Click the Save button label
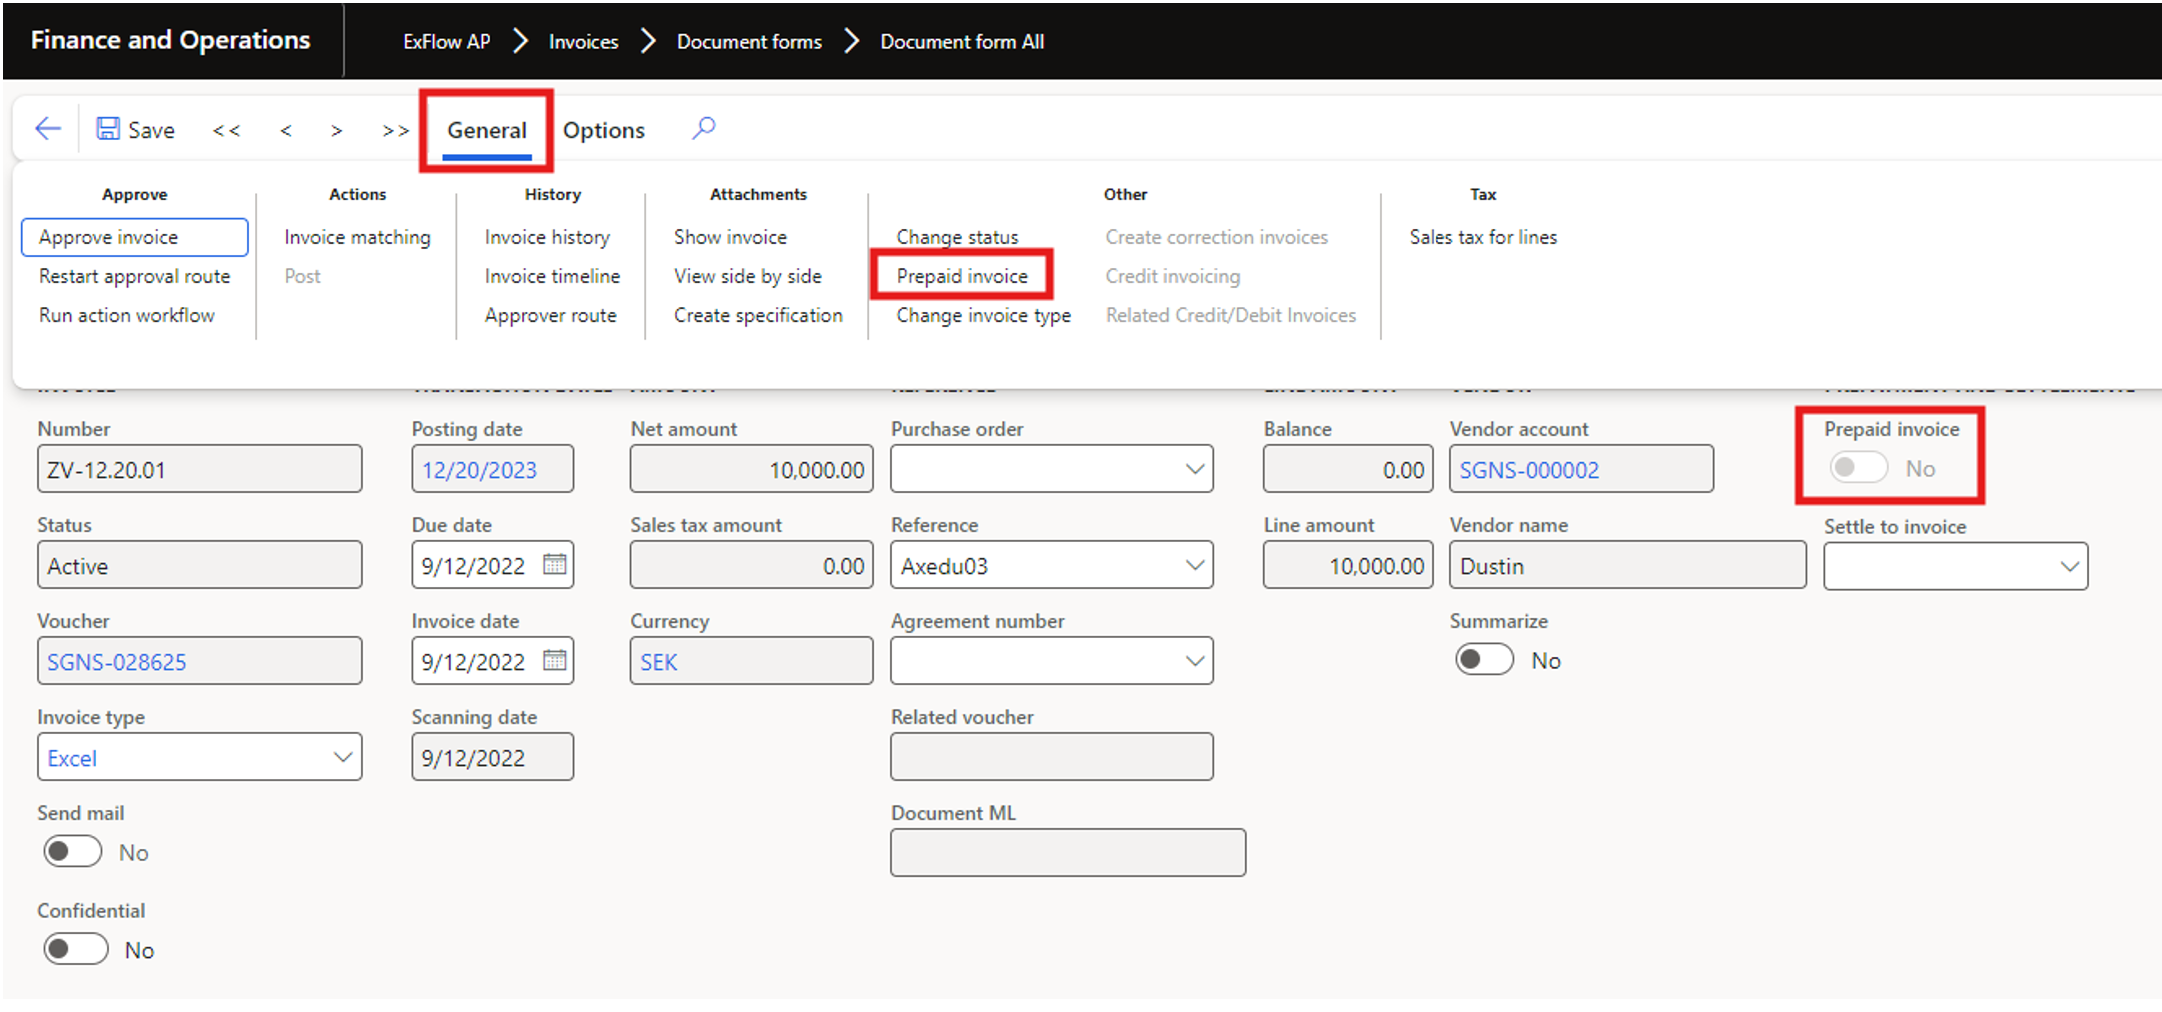Screen dimensions: 2162x1012 [151, 130]
